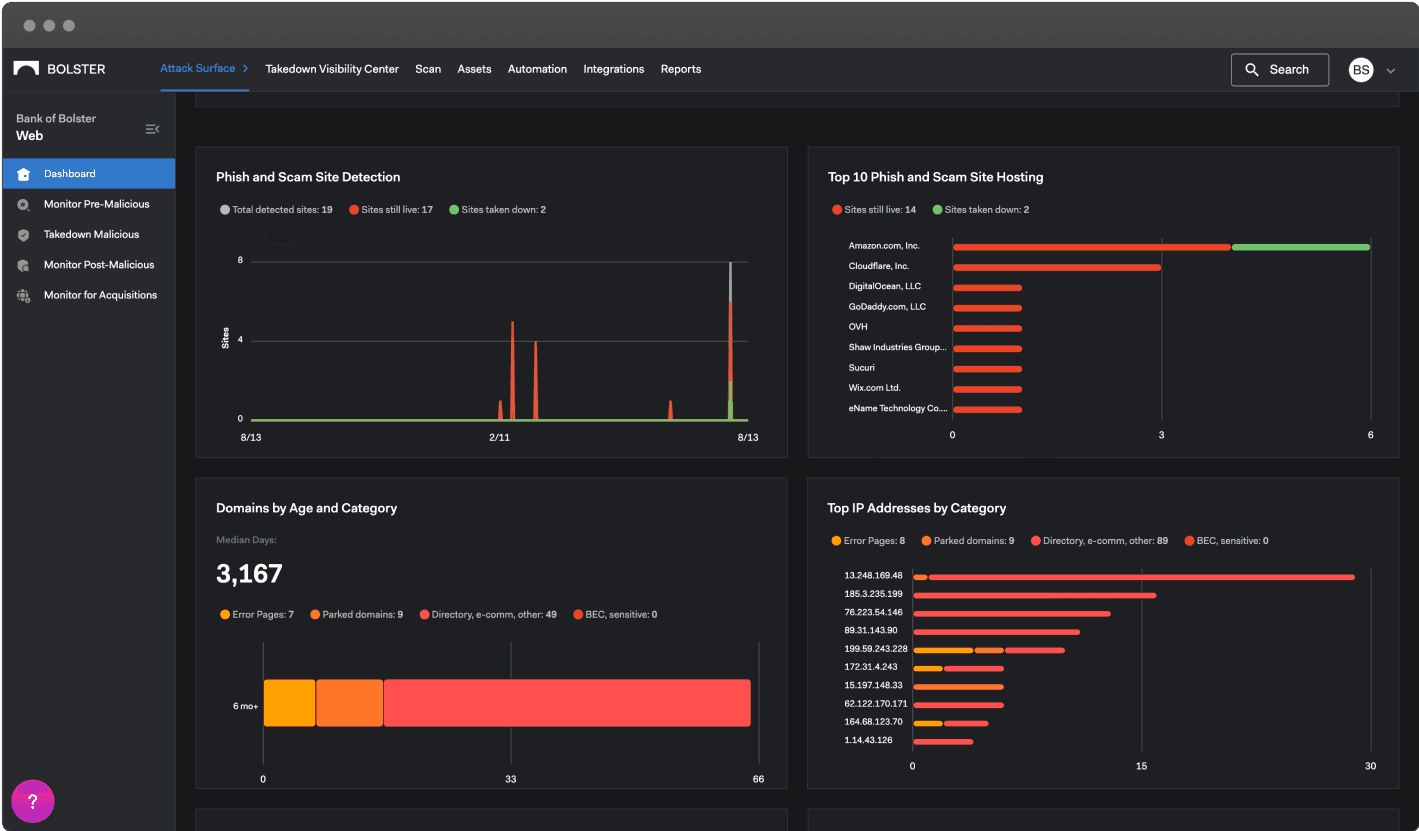The image size is (1419, 831).
Task: Click the red Directory e-comm bar segment
Action: tap(567, 703)
